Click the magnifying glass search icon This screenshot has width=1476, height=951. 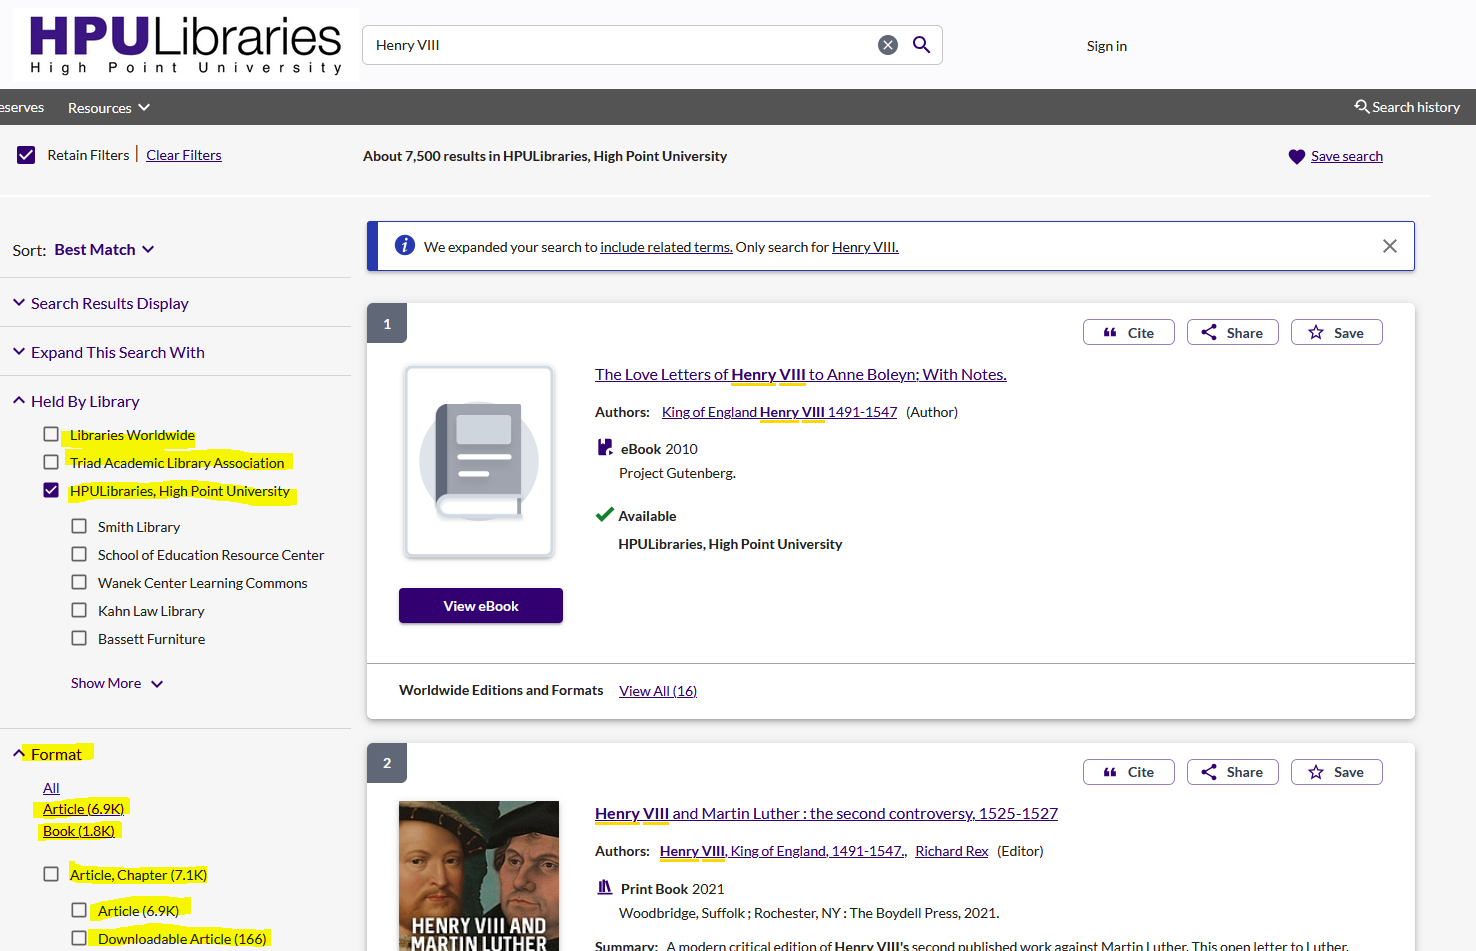tap(921, 45)
